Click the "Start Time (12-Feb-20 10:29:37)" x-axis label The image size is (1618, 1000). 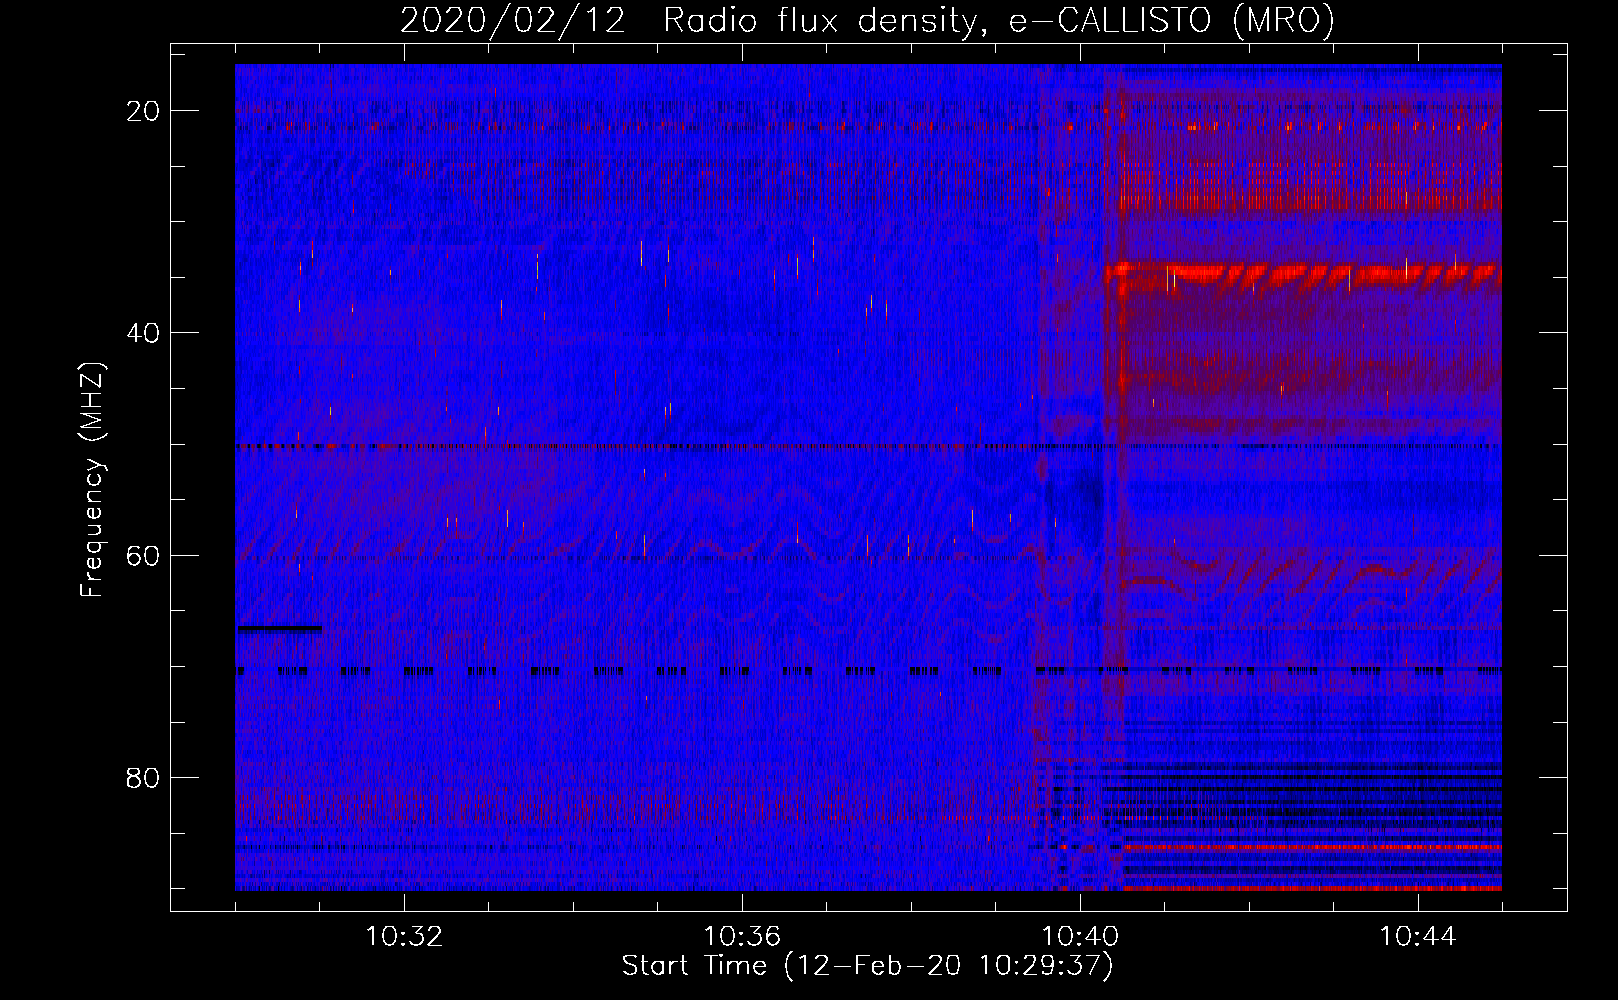click(x=867, y=966)
